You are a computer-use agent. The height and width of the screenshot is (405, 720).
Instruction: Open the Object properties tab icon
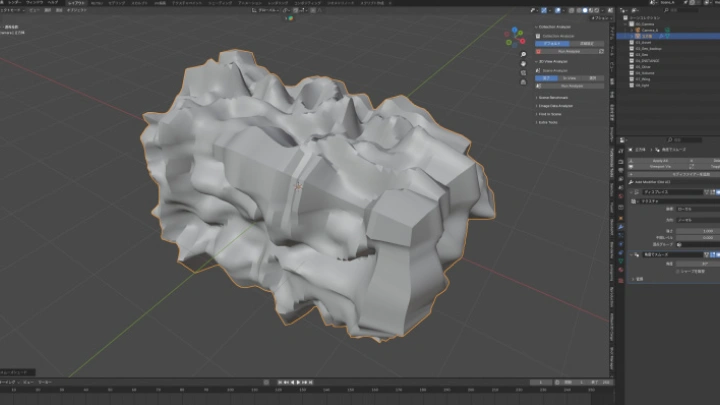(621, 218)
